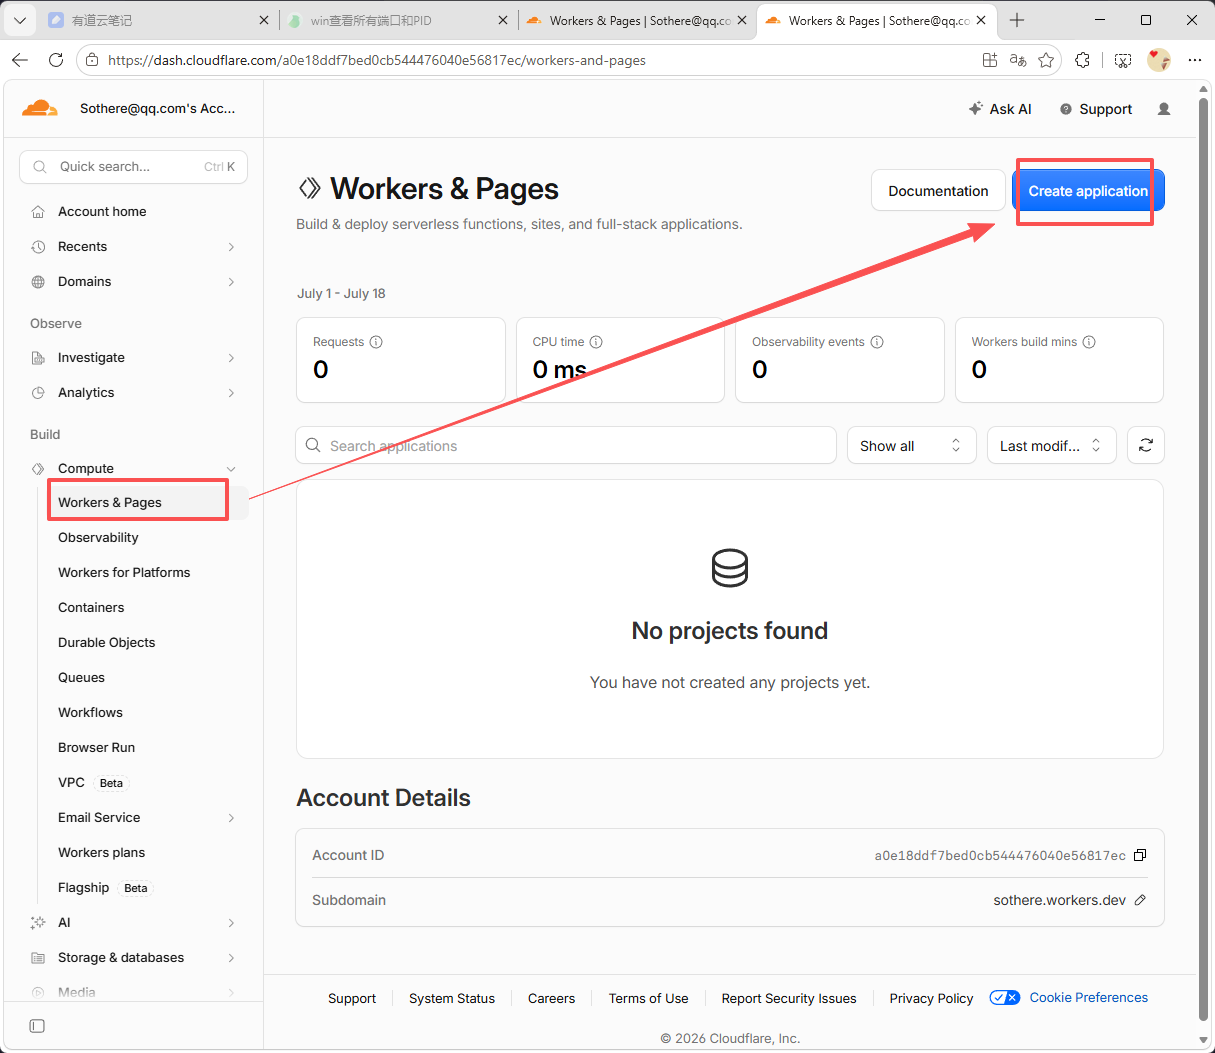Collapse the sidebar using bottom-left panel icon
The width and height of the screenshot is (1215, 1053).
click(x=37, y=1026)
